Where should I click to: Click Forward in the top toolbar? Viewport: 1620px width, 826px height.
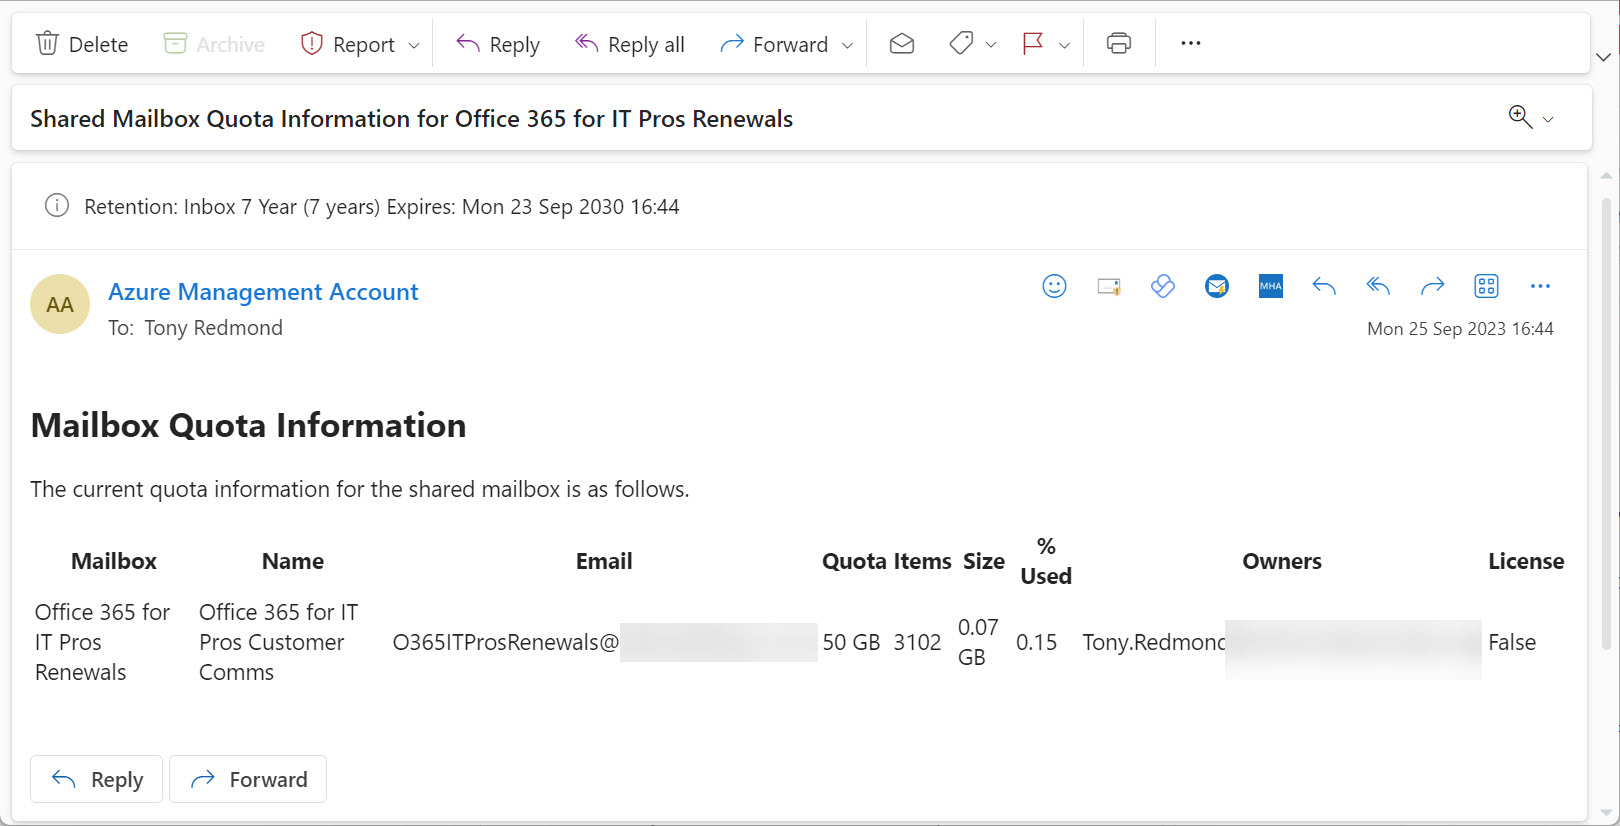coord(775,44)
